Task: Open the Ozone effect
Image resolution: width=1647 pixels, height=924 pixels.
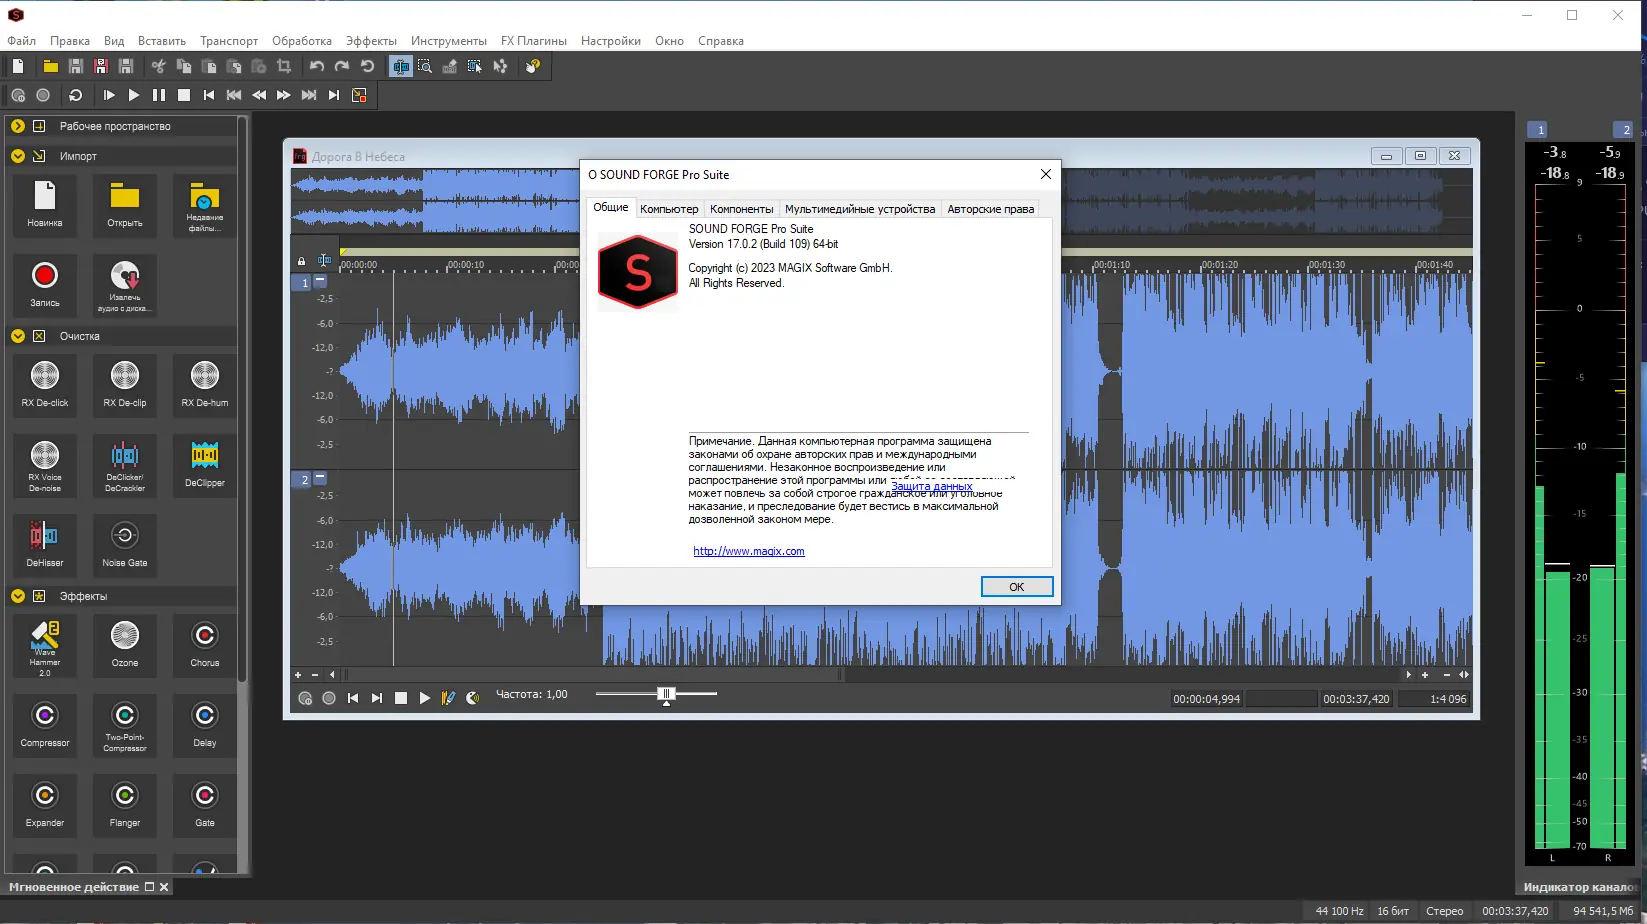Action: [124, 645]
